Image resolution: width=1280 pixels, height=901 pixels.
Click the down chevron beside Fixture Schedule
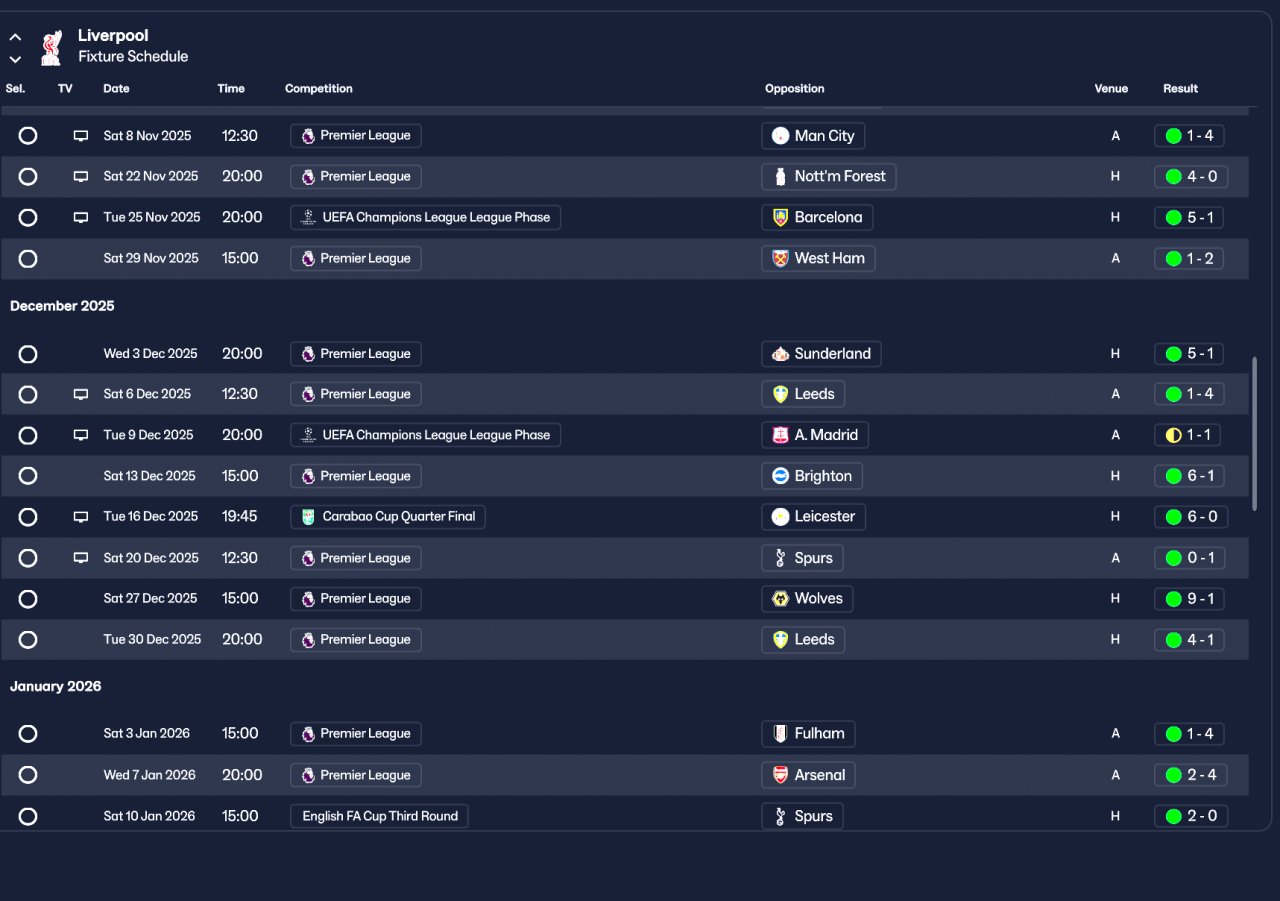click(x=15, y=59)
